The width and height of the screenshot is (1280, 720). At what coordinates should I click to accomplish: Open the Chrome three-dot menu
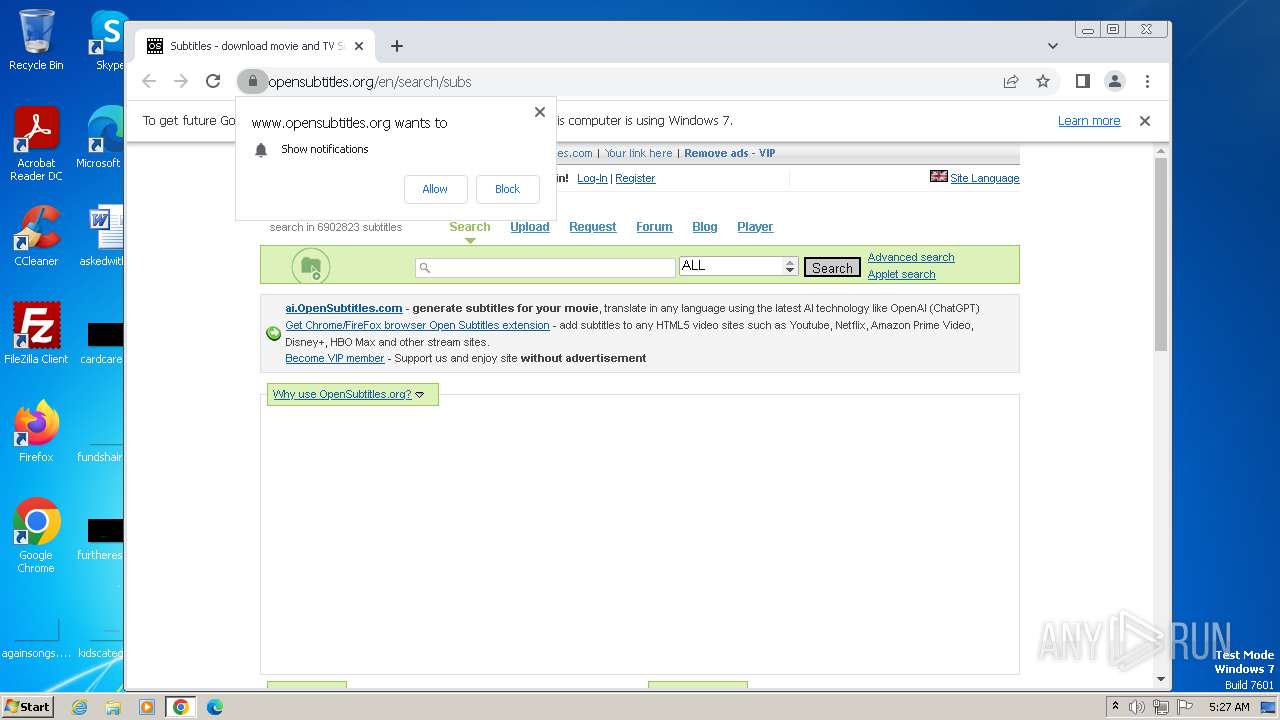coord(1147,81)
